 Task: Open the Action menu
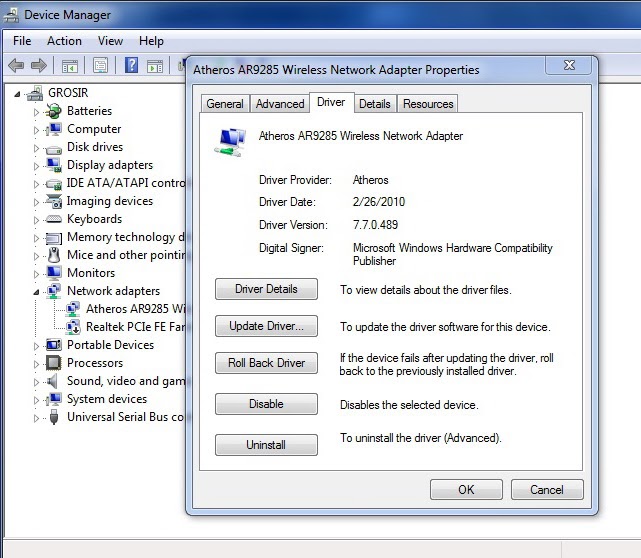coord(64,41)
